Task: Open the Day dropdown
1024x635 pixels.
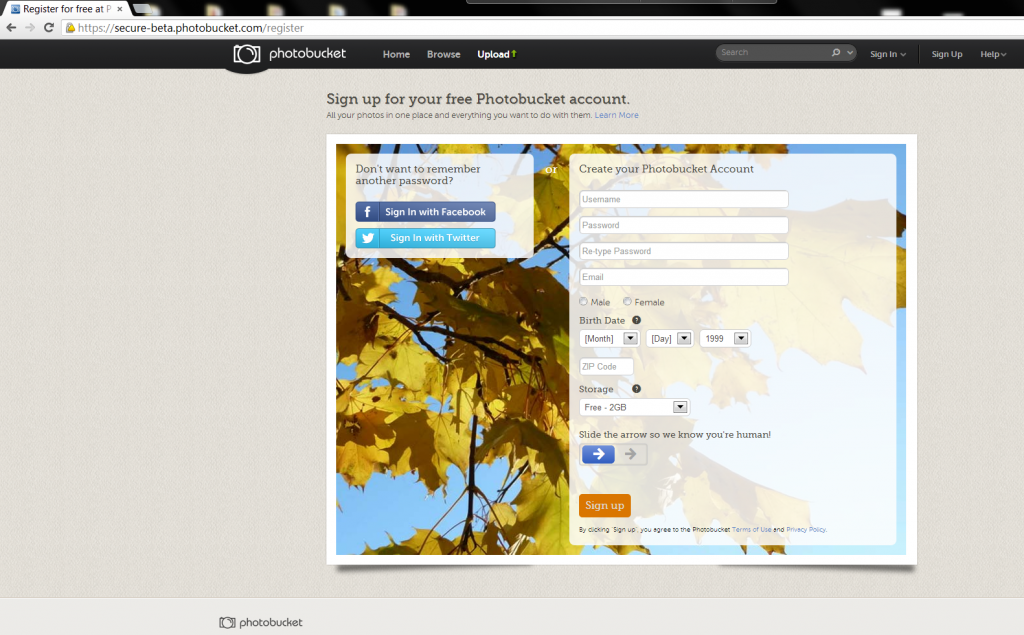Action: [x=669, y=338]
